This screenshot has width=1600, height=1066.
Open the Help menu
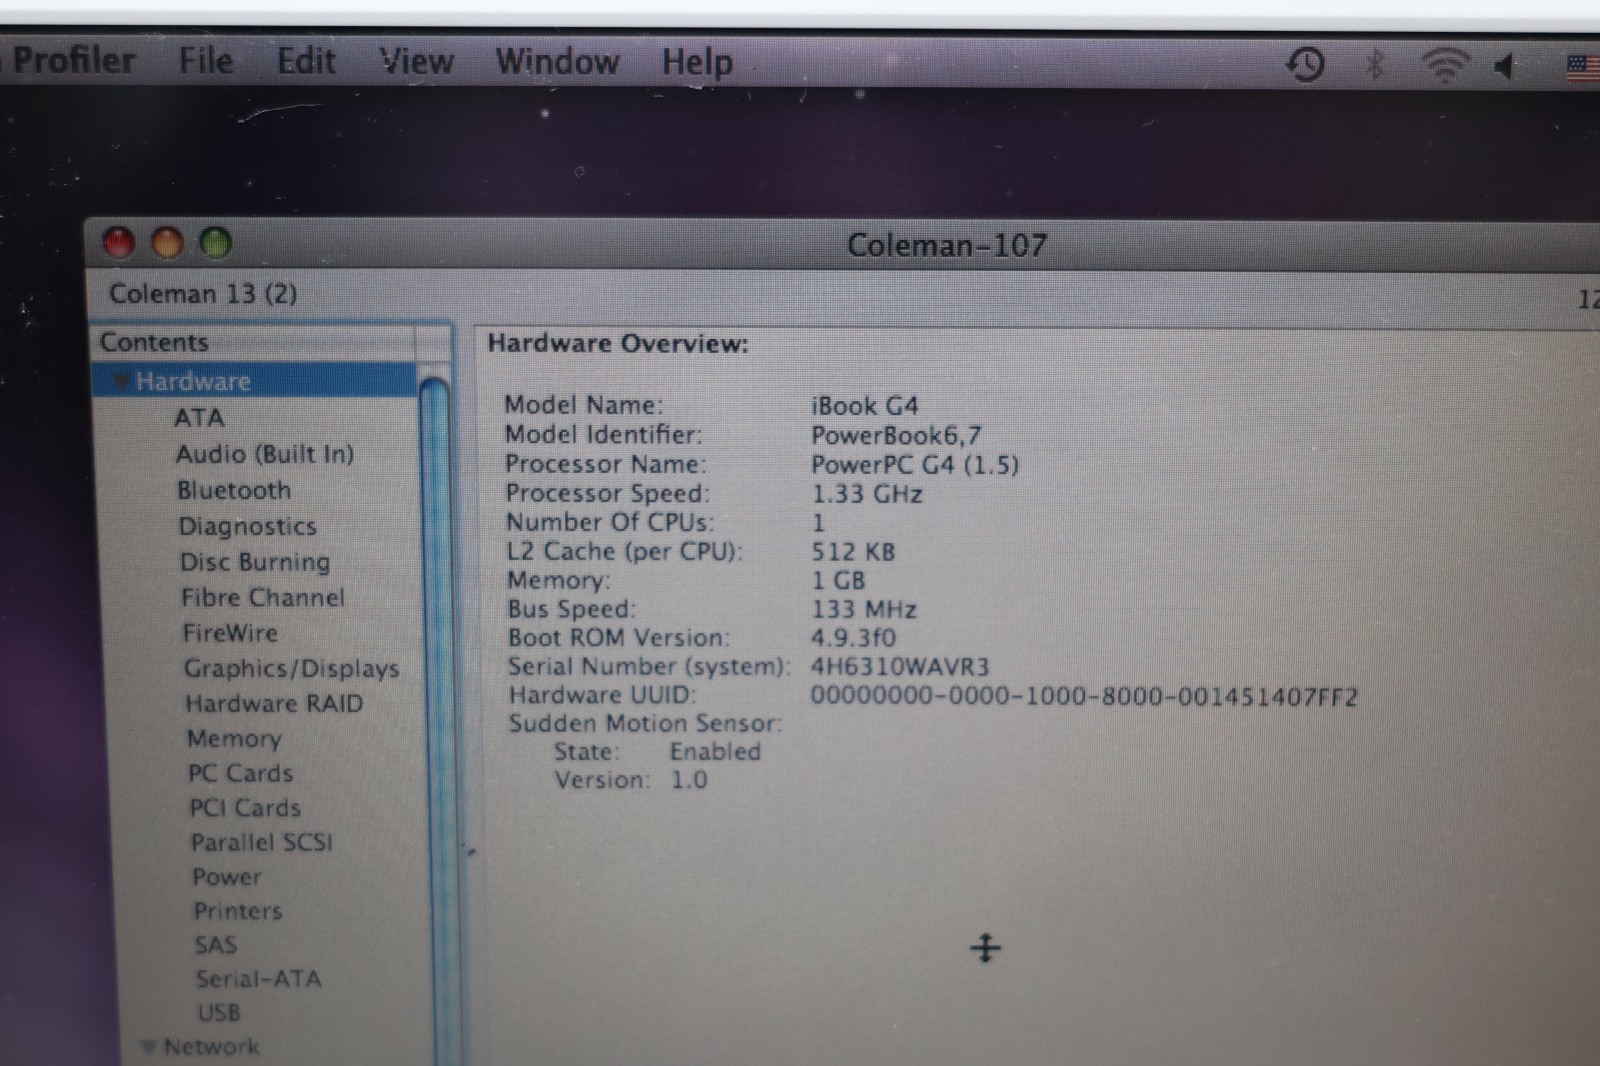point(697,63)
